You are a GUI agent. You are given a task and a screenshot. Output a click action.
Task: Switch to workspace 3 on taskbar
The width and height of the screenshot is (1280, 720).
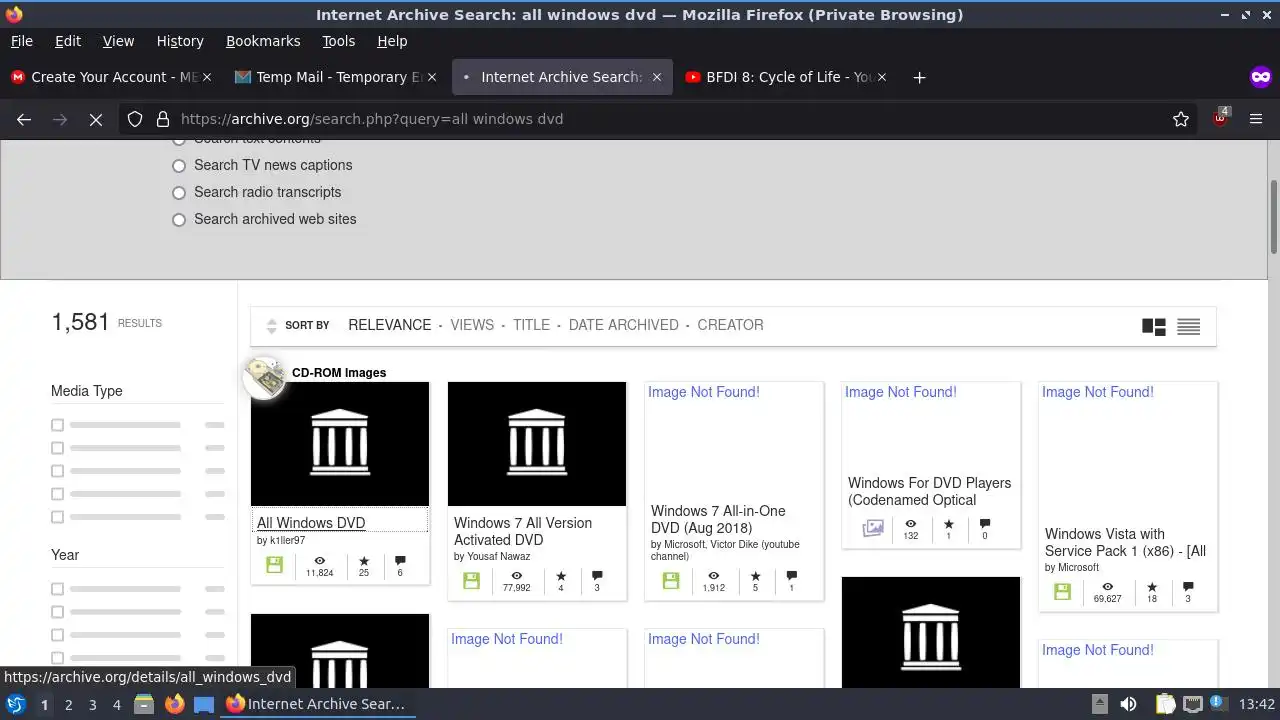(x=92, y=704)
